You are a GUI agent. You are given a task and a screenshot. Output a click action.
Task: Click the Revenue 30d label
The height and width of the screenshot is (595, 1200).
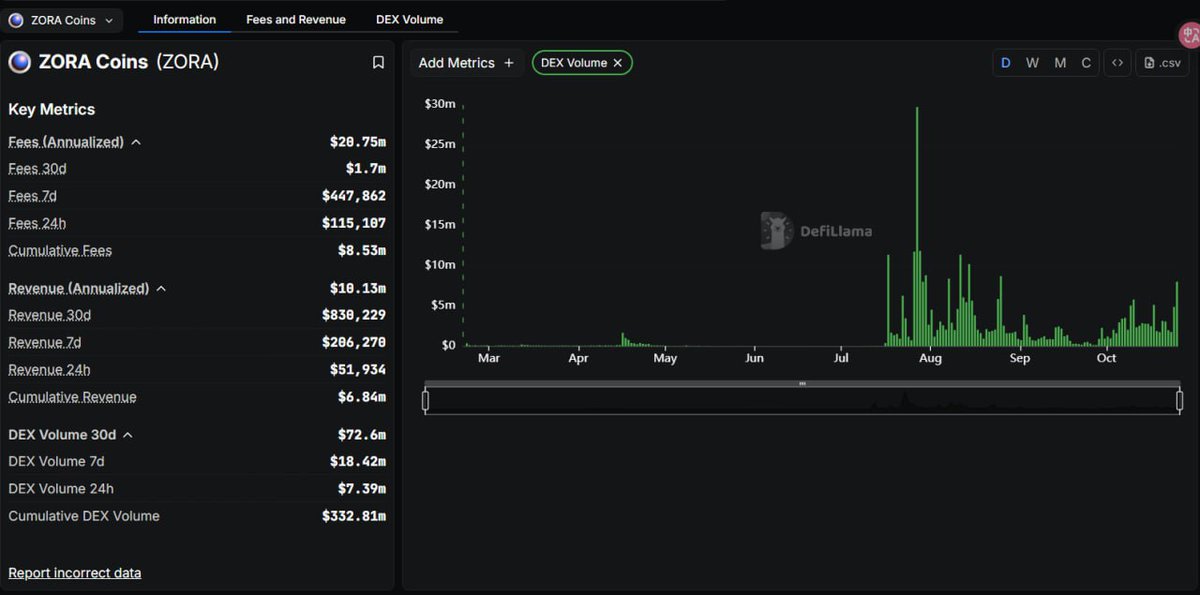pyautogui.click(x=49, y=315)
